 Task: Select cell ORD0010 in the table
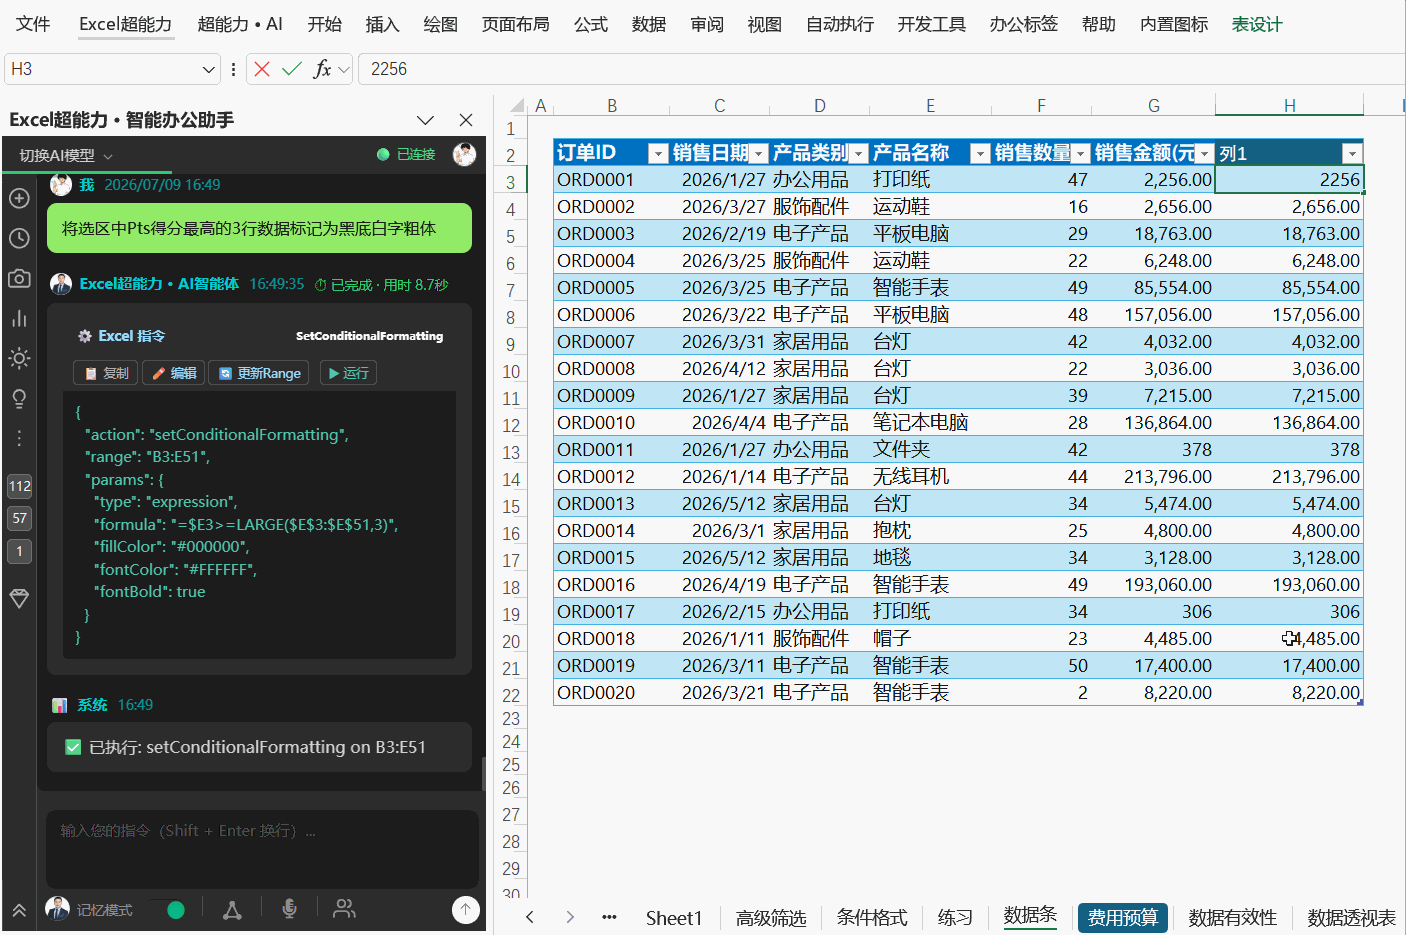pyautogui.click(x=611, y=423)
